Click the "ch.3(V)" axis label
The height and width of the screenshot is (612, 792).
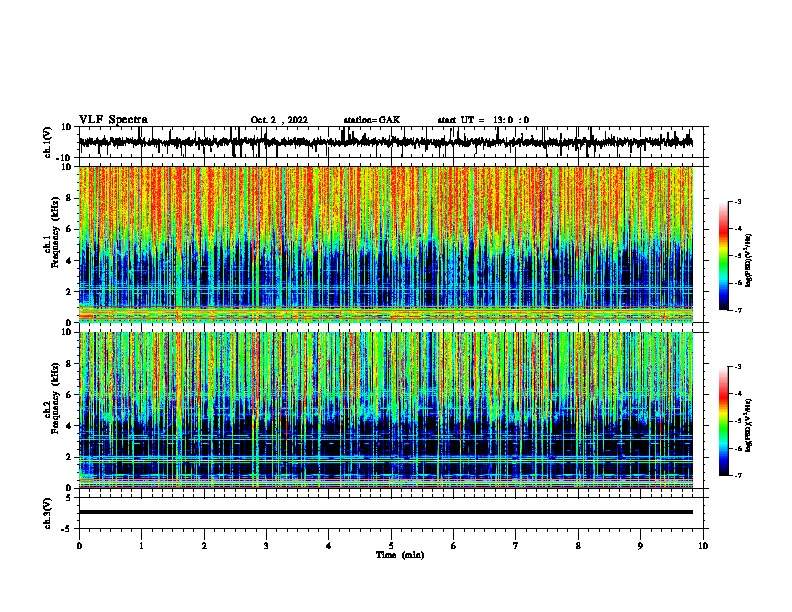[48, 513]
